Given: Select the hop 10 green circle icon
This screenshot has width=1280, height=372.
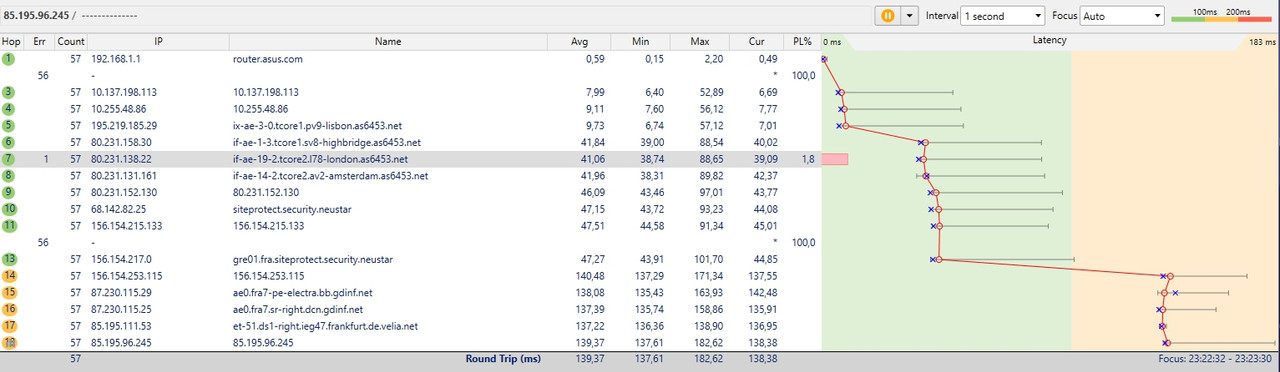Looking at the screenshot, I should pyautogui.click(x=9, y=209).
